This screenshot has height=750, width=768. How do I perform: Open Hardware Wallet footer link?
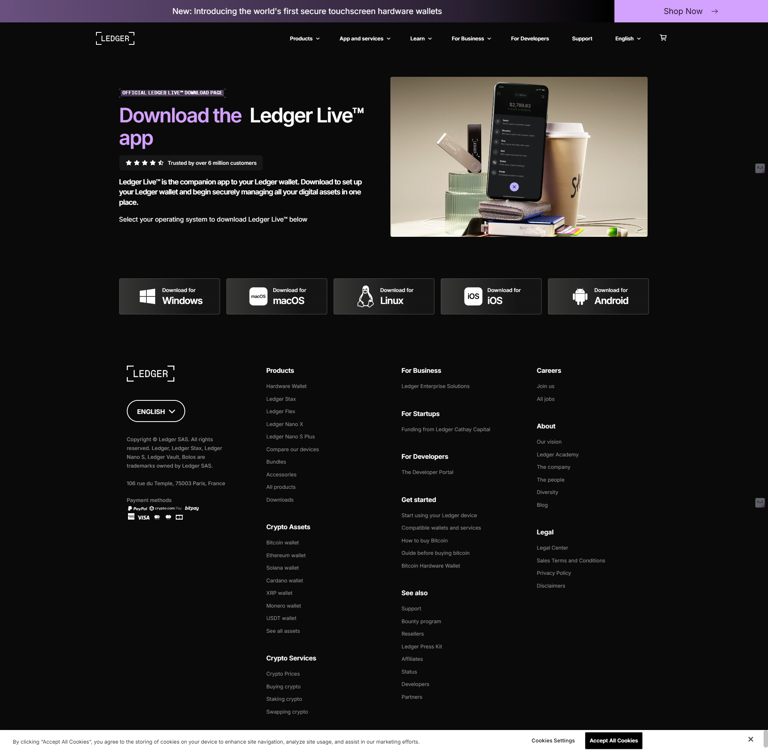(286, 386)
